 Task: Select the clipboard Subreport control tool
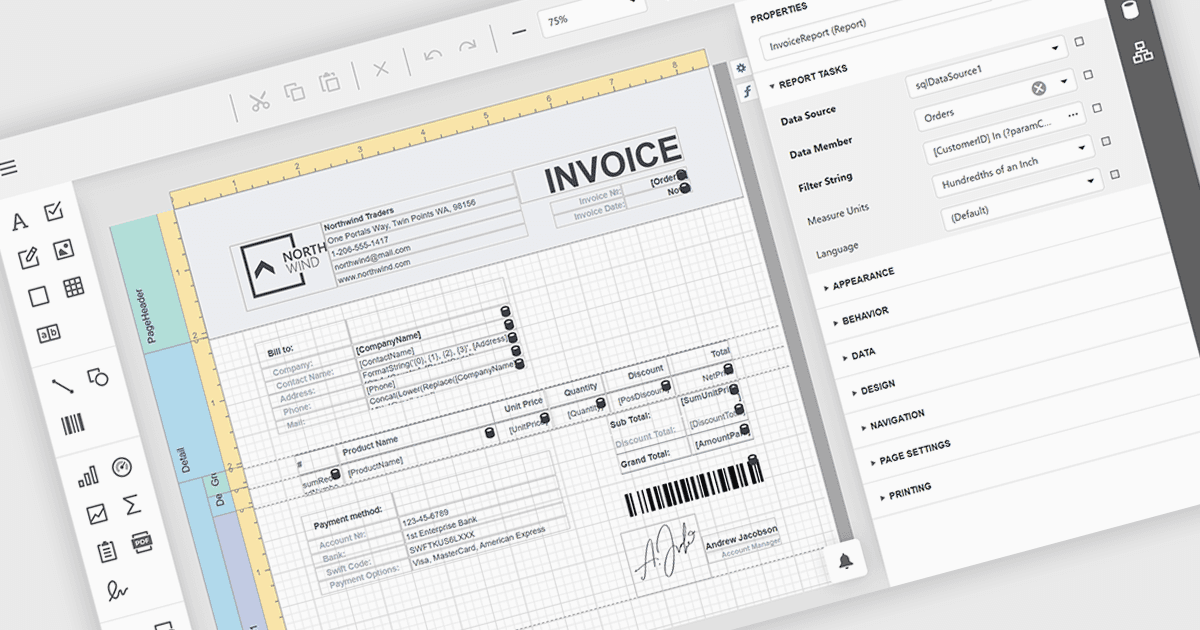coord(107,551)
